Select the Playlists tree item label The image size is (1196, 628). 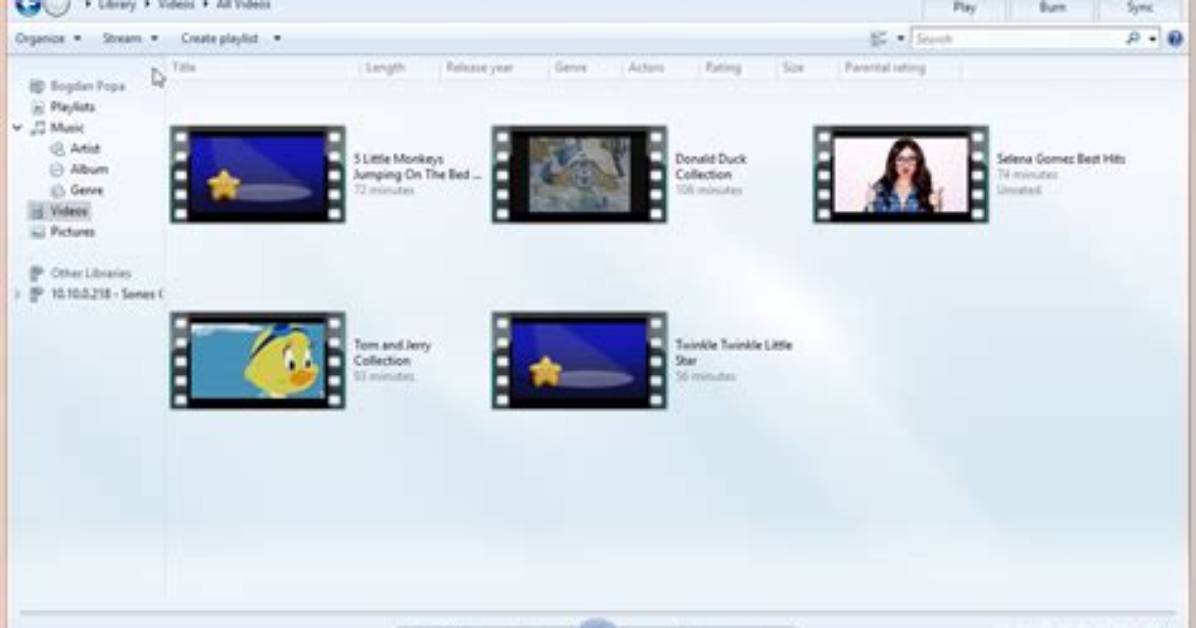[72, 108]
